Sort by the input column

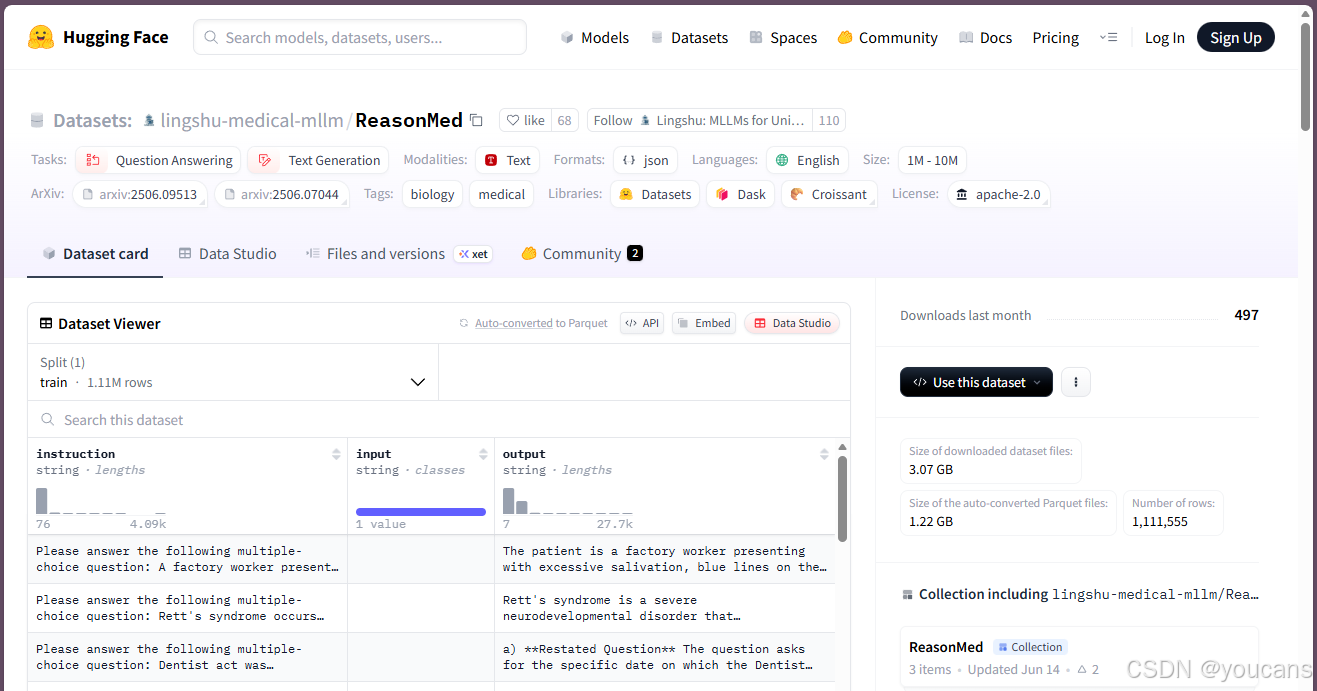(483, 454)
